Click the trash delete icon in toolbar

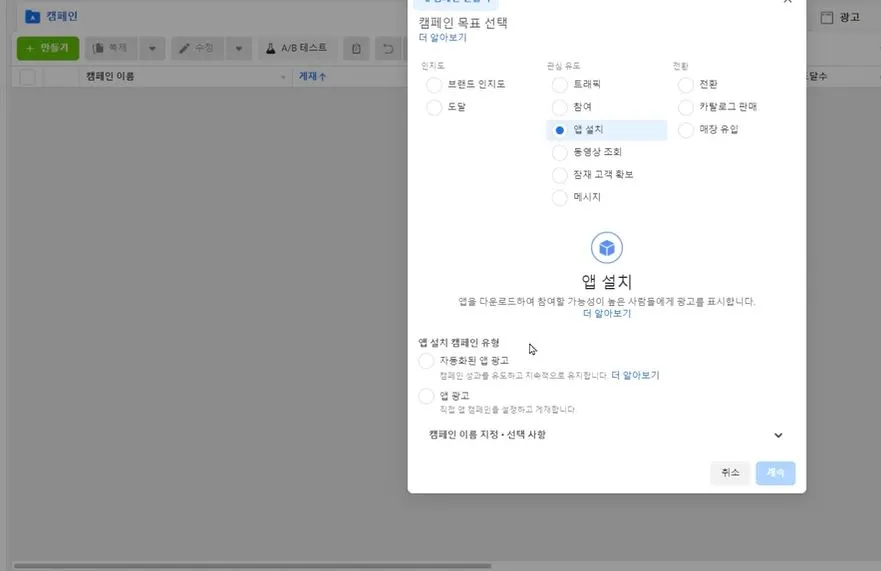click(356, 49)
